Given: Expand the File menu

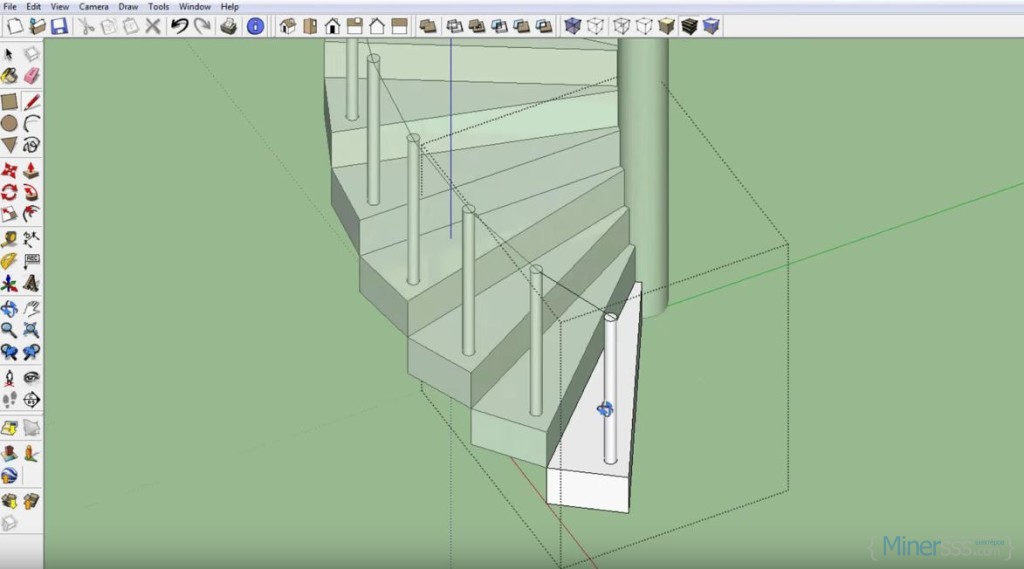Looking at the screenshot, I should point(10,6).
